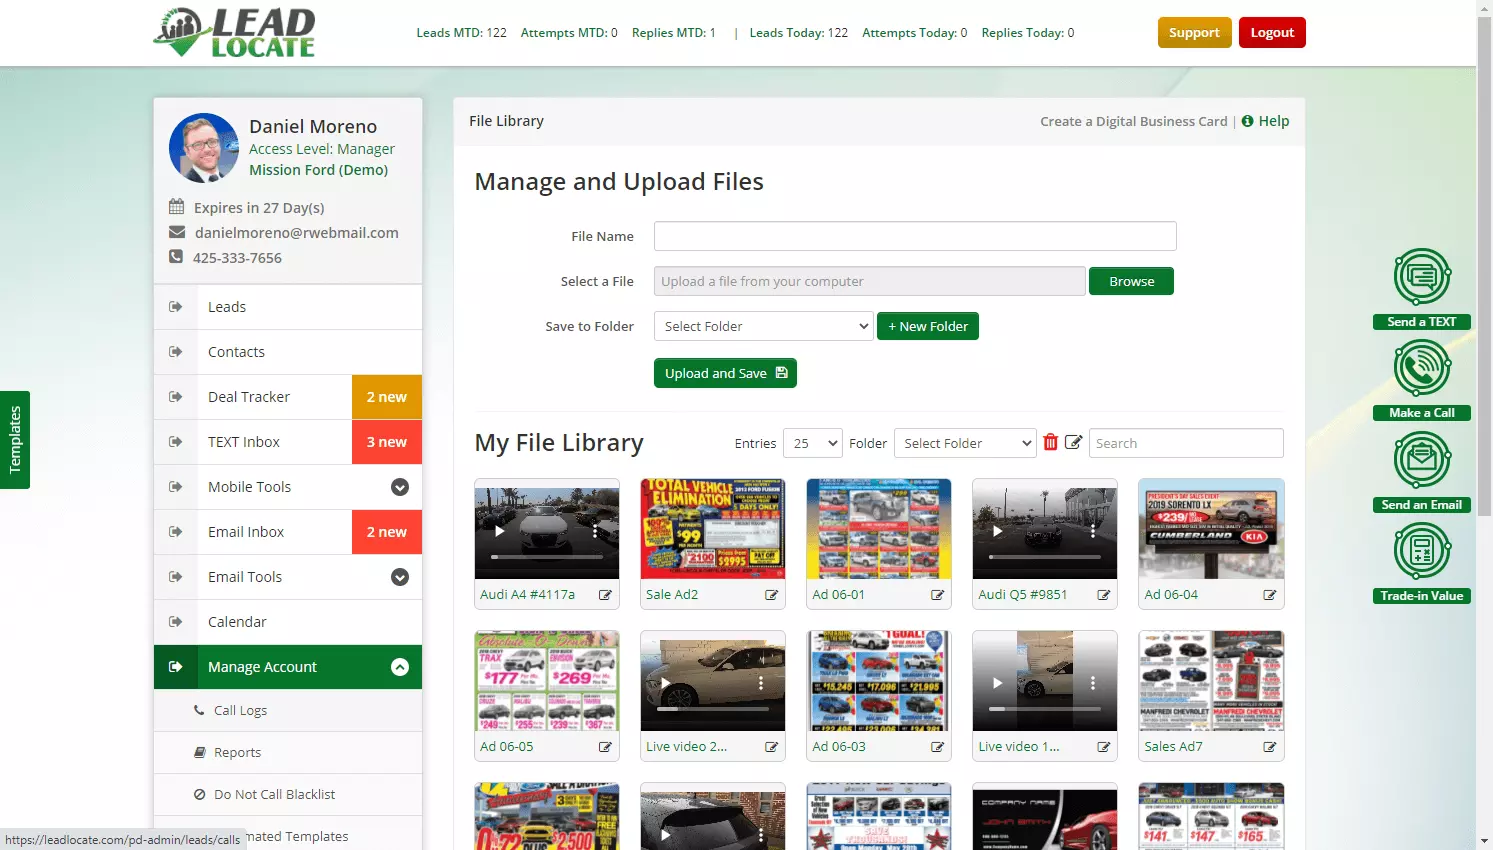Edit the Audi A4 #4117a file name
The height and width of the screenshot is (850, 1493).
tap(605, 595)
